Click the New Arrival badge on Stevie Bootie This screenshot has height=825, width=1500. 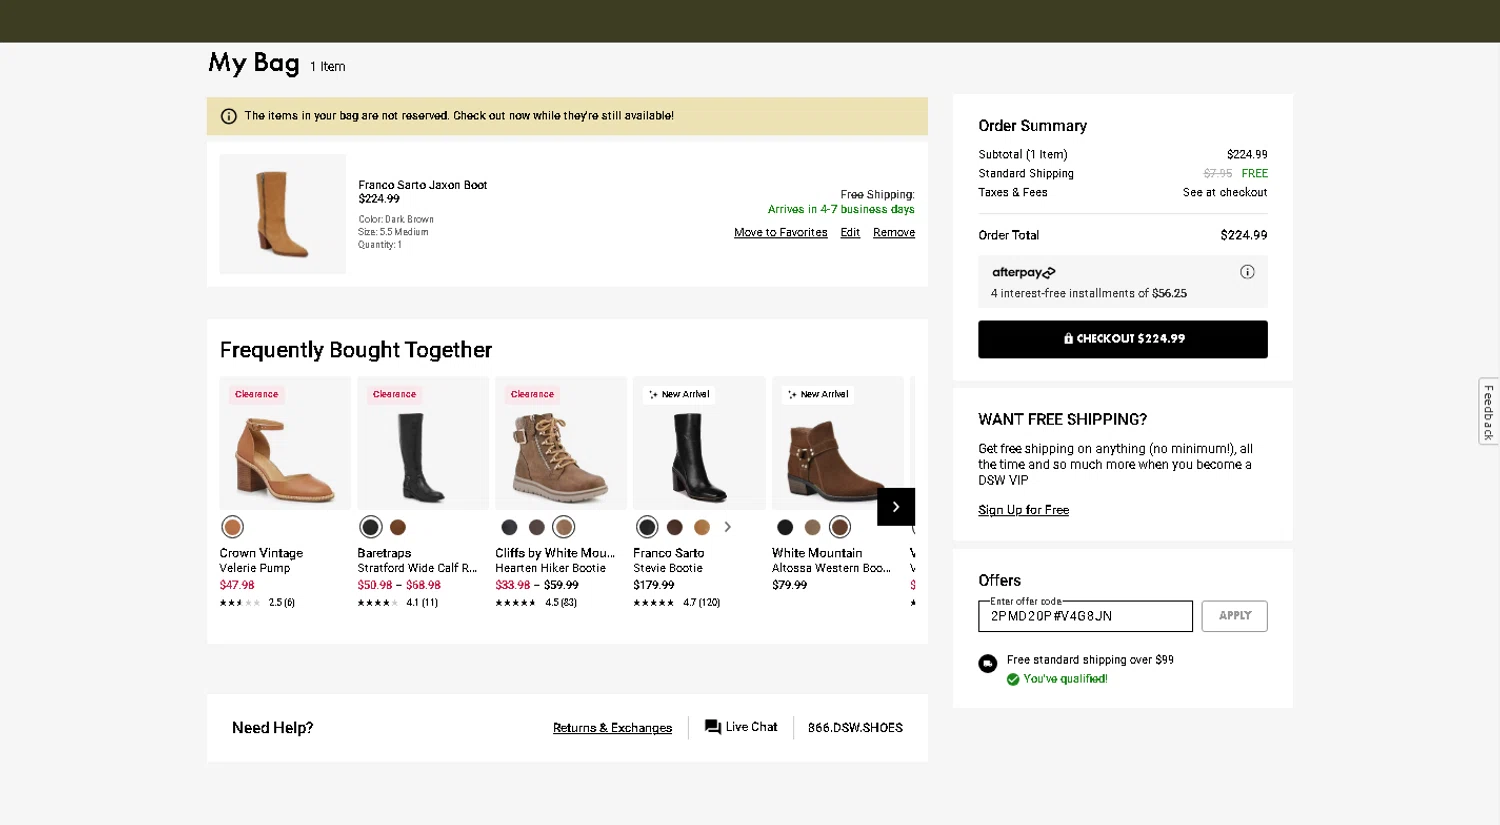point(679,394)
